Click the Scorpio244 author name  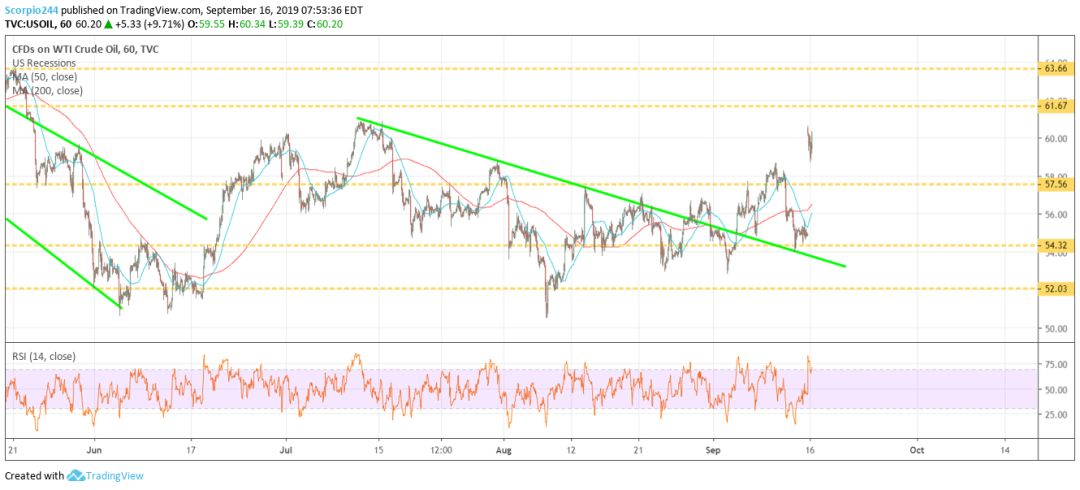coord(31,10)
